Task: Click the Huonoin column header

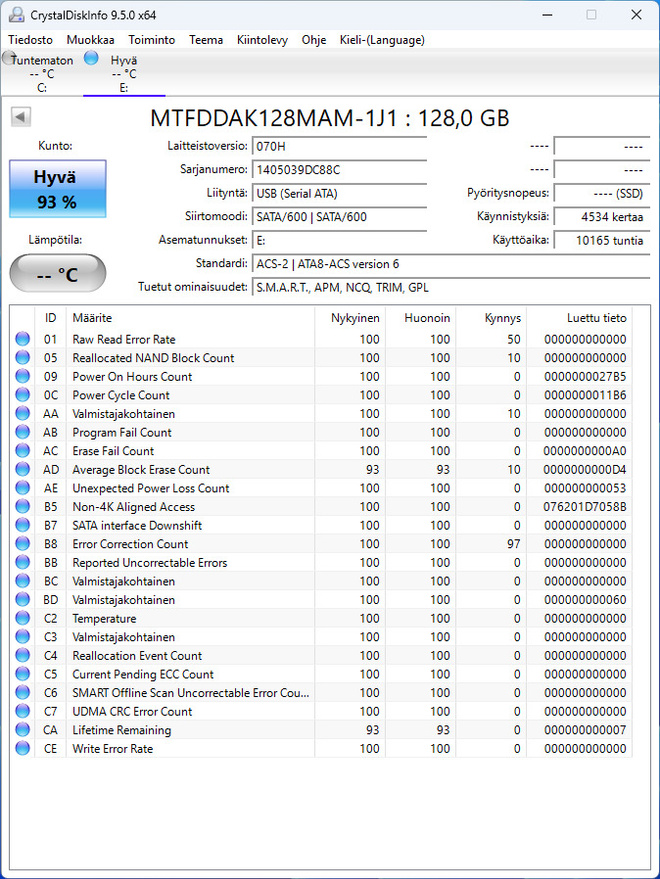Action: 421,318
